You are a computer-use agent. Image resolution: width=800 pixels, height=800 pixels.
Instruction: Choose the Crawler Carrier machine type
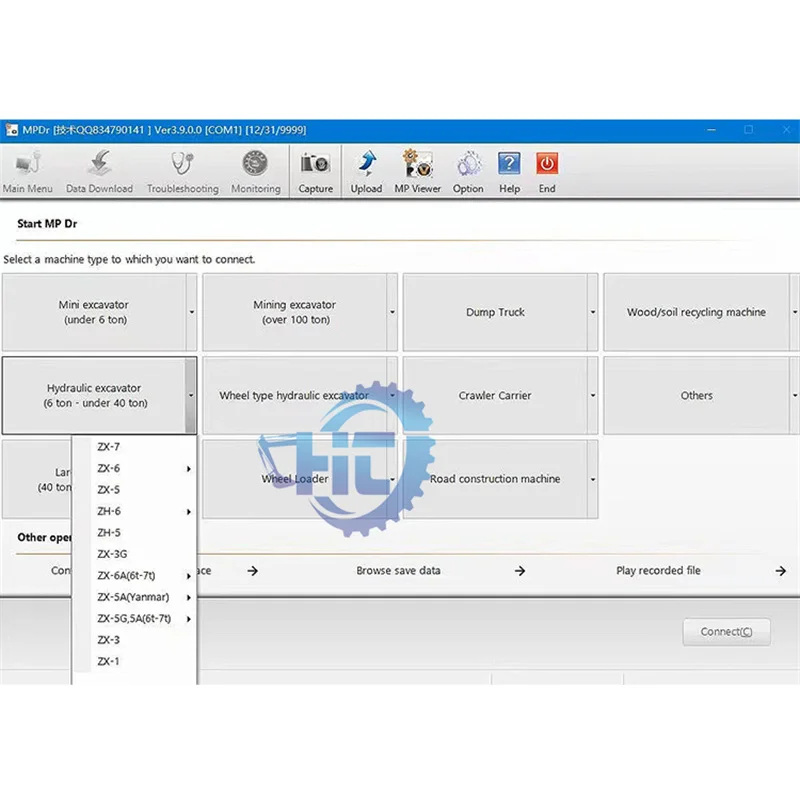495,395
